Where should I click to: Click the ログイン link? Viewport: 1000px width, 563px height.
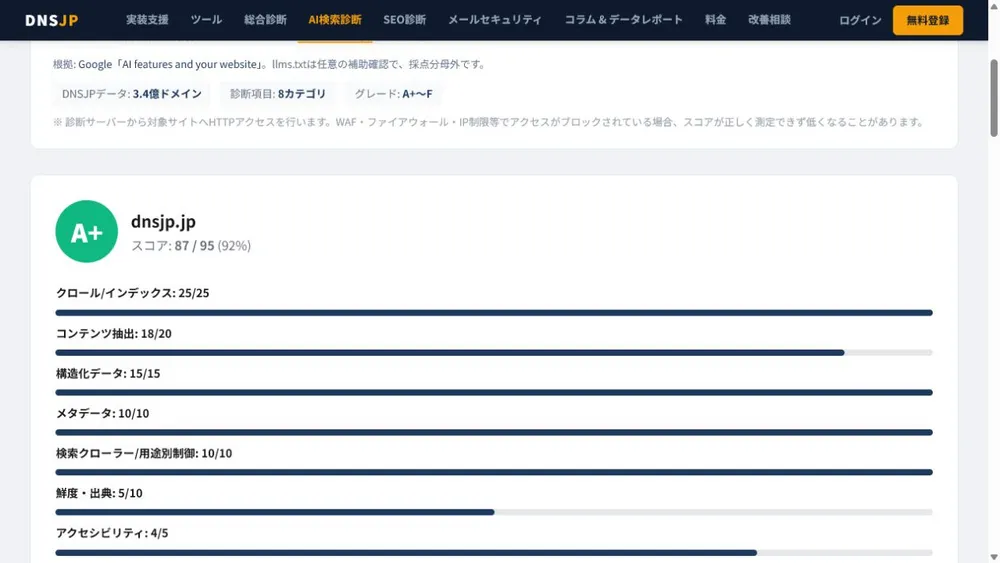[x=860, y=20]
